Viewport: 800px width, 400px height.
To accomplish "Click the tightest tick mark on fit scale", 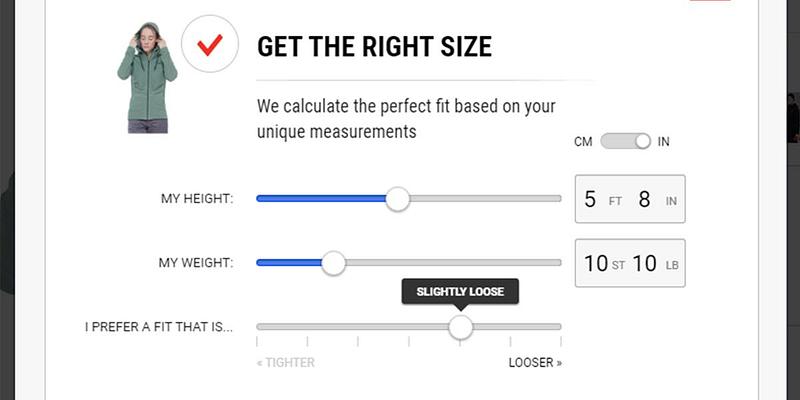I will 257,341.
